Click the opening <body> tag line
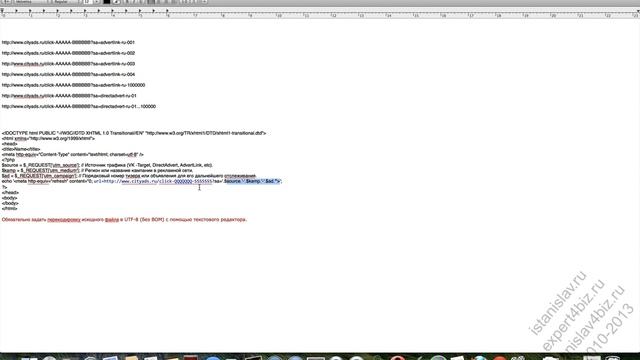Image resolution: width=640 pixels, height=360 pixels. [x=10, y=198]
